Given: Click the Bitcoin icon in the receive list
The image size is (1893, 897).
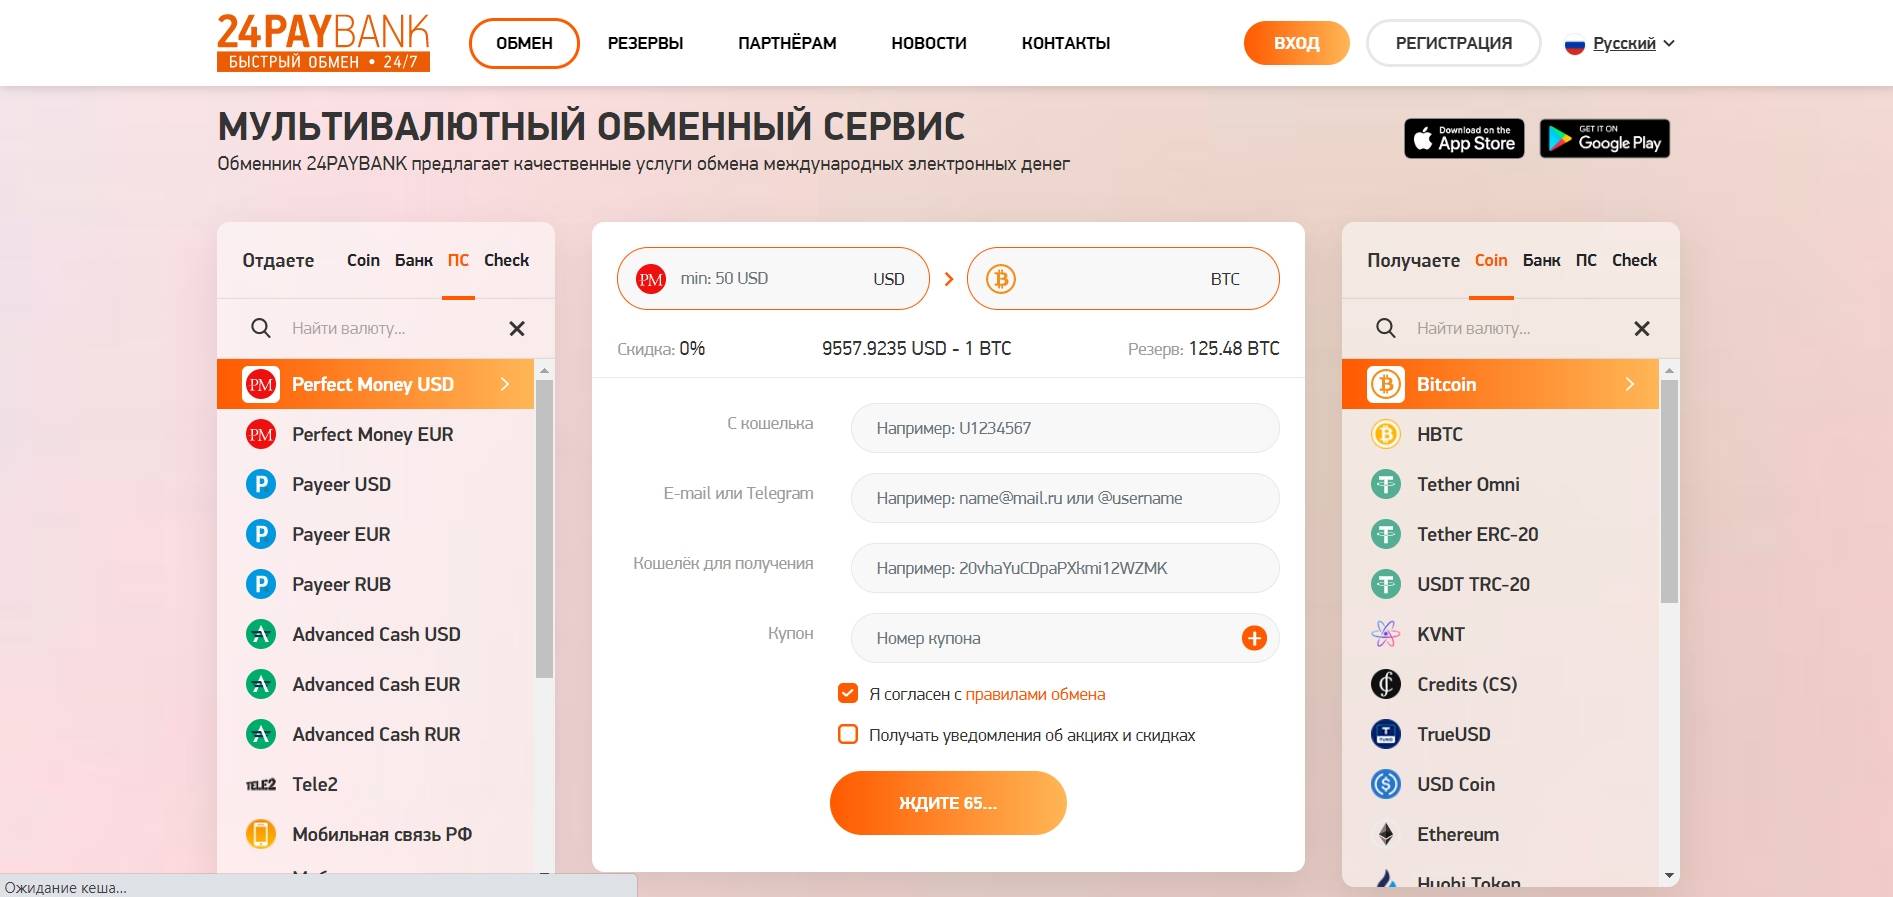Looking at the screenshot, I should (1386, 384).
